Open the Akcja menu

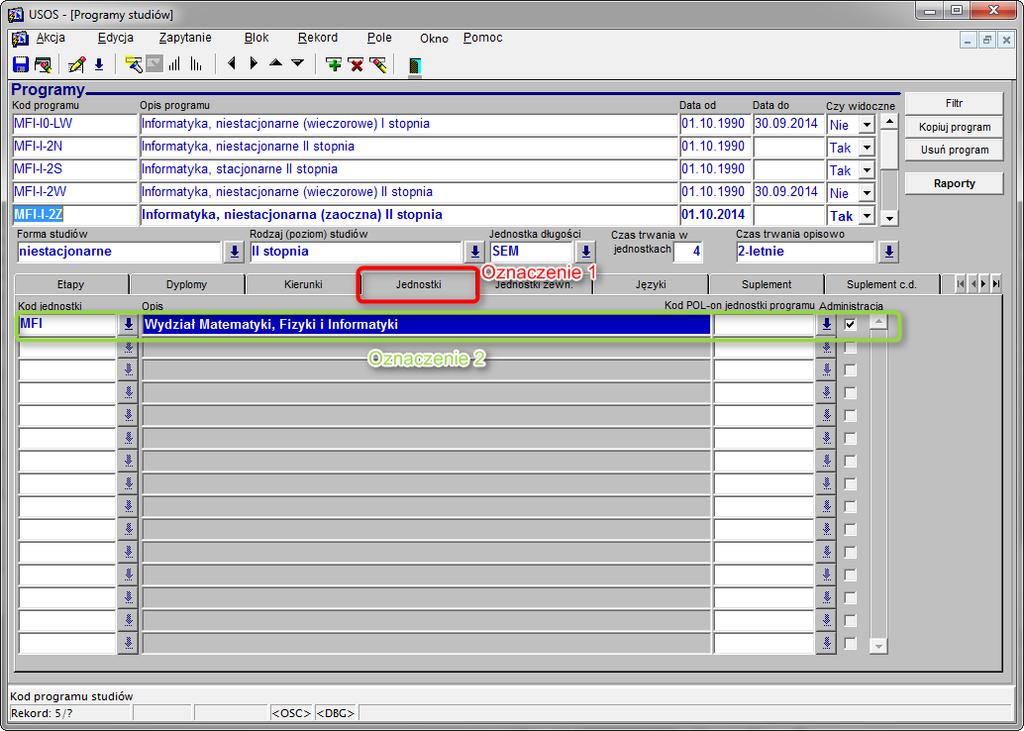50,38
